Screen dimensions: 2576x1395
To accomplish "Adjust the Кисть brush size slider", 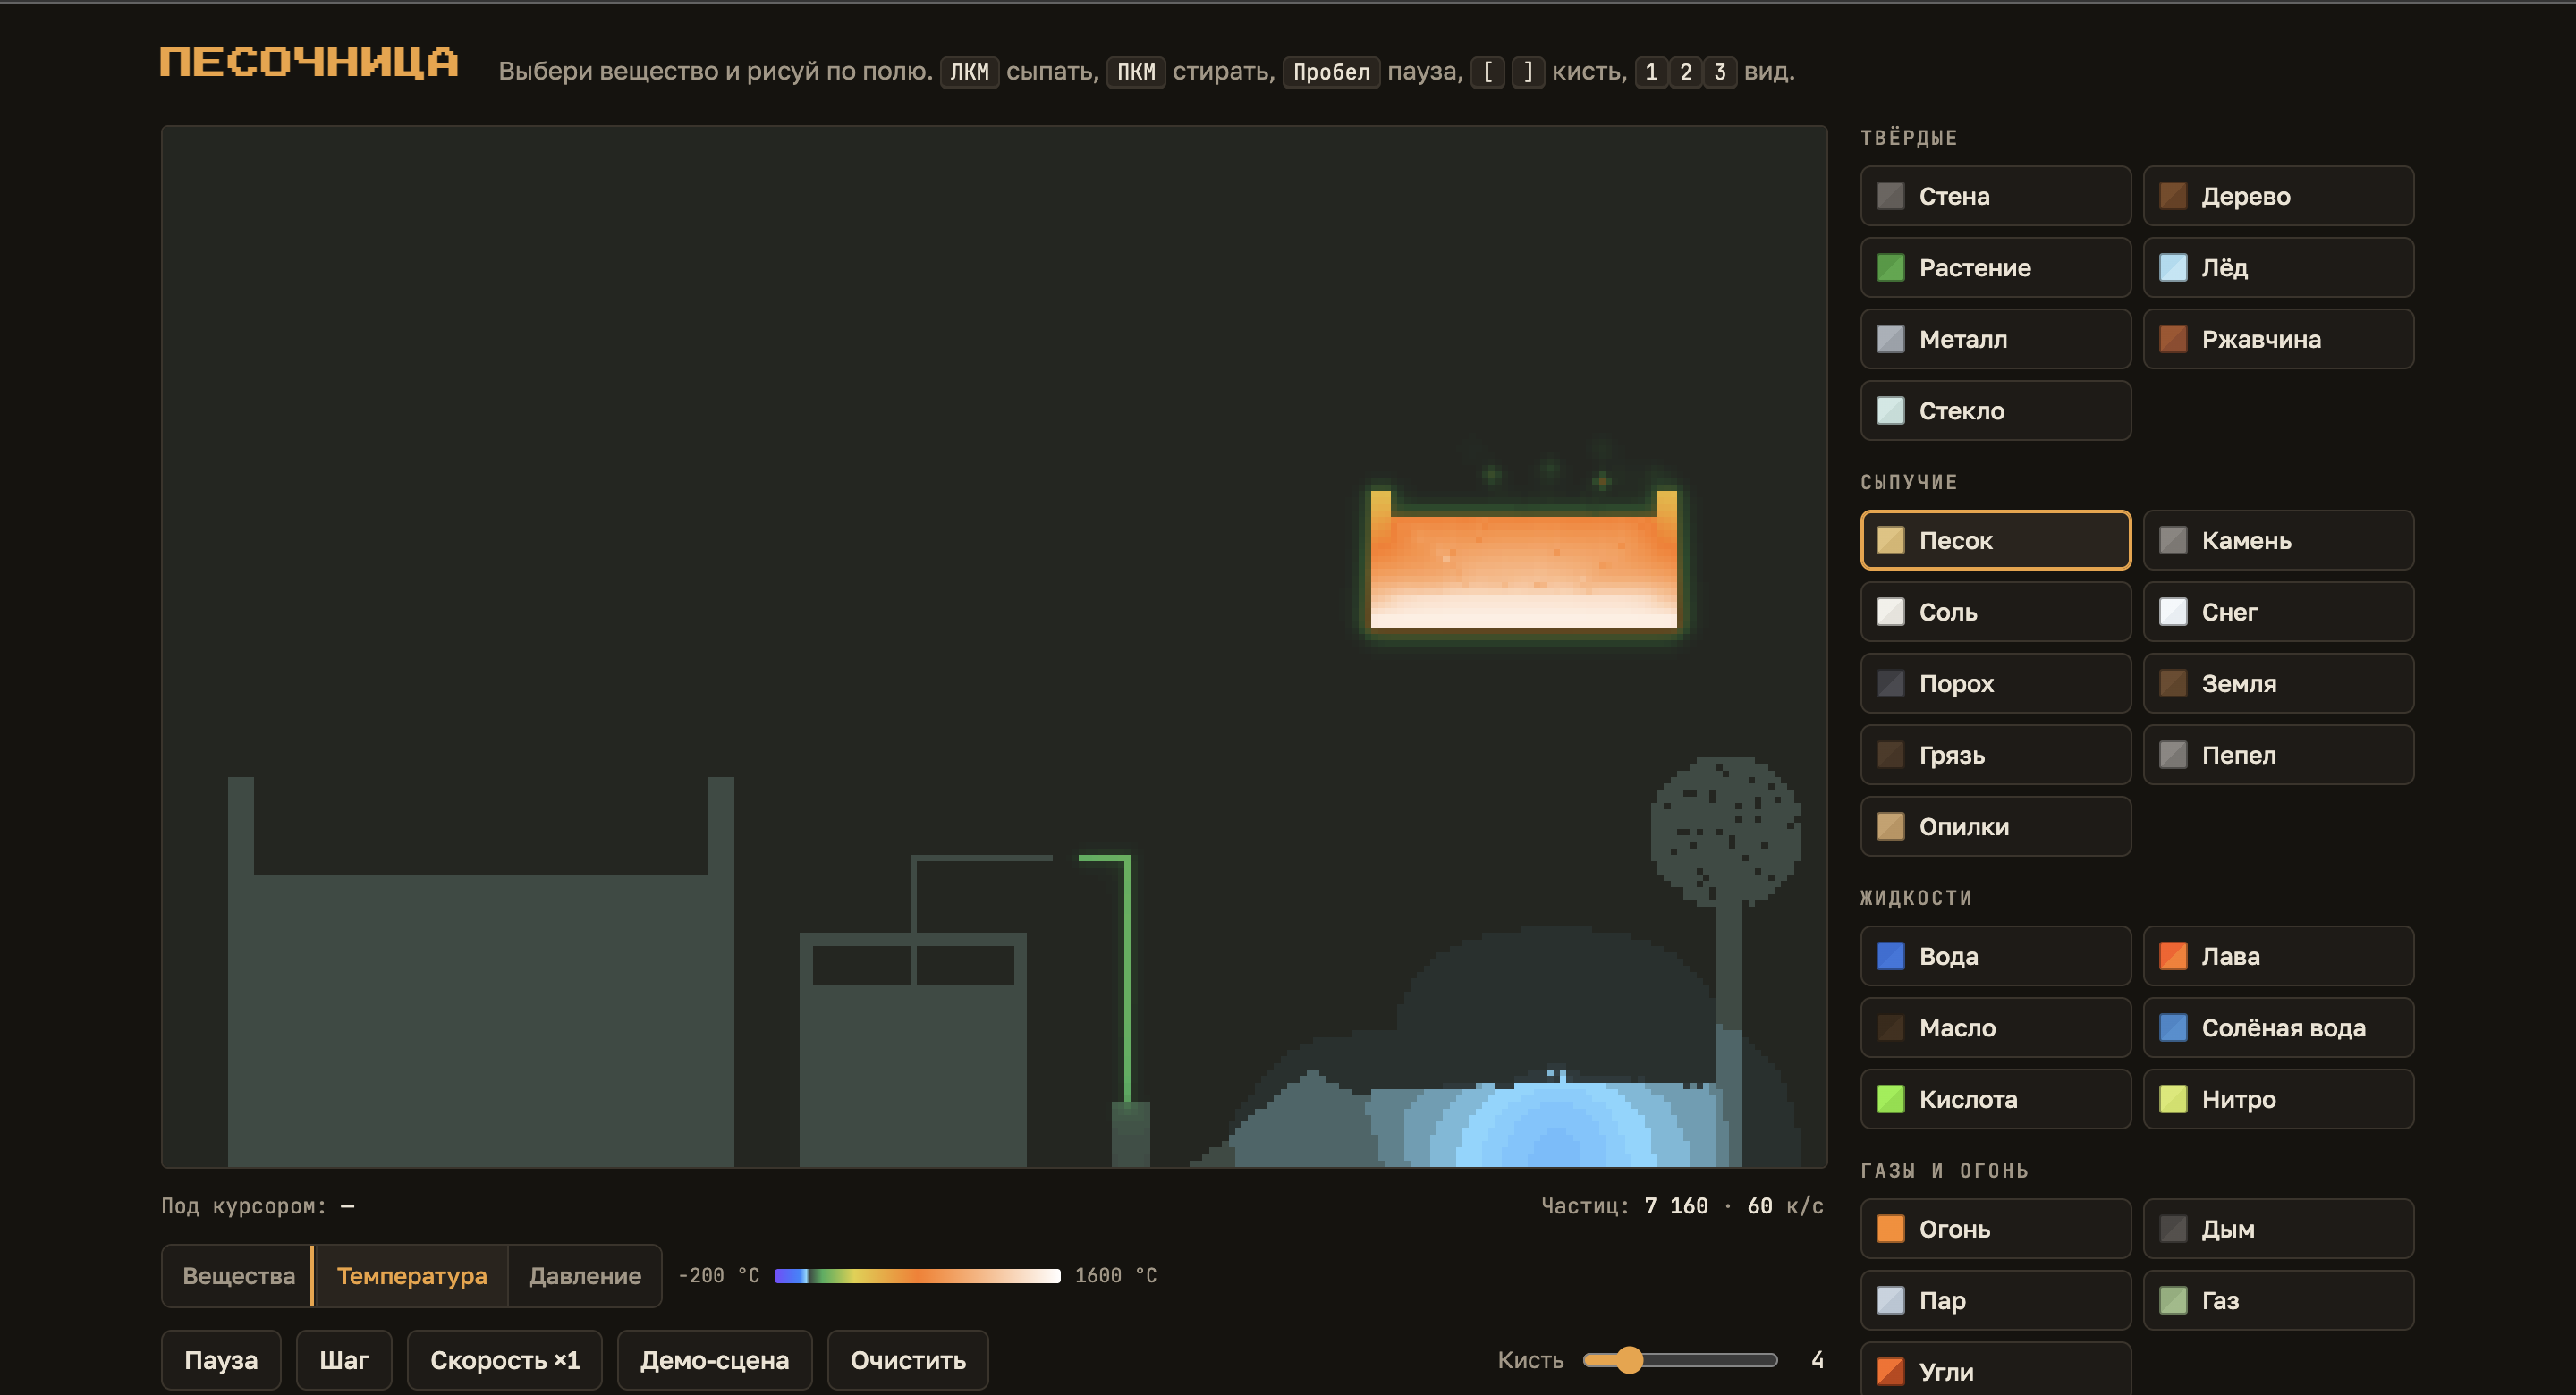I will tap(1680, 1360).
